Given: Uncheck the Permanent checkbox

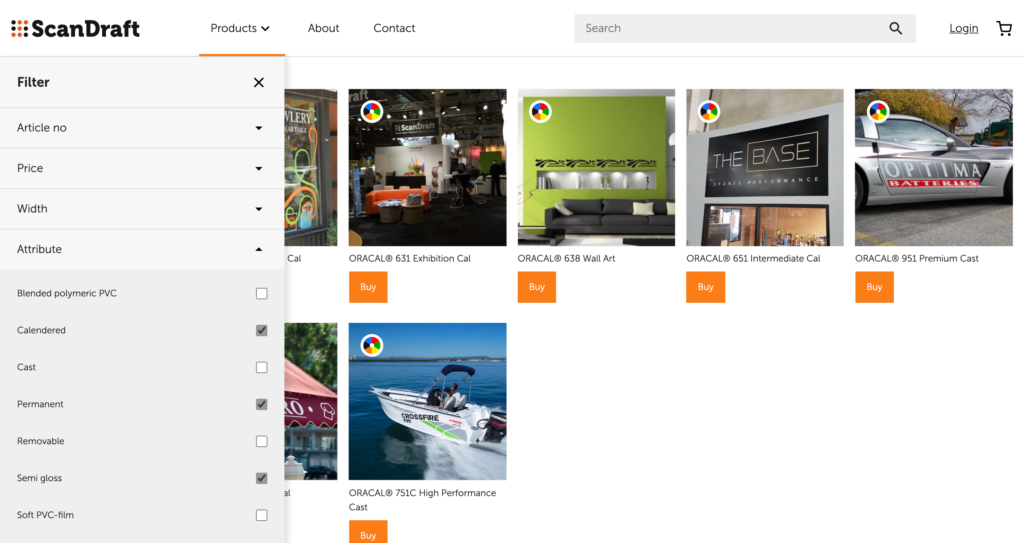Looking at the screenshot, I should coord(261,404).
